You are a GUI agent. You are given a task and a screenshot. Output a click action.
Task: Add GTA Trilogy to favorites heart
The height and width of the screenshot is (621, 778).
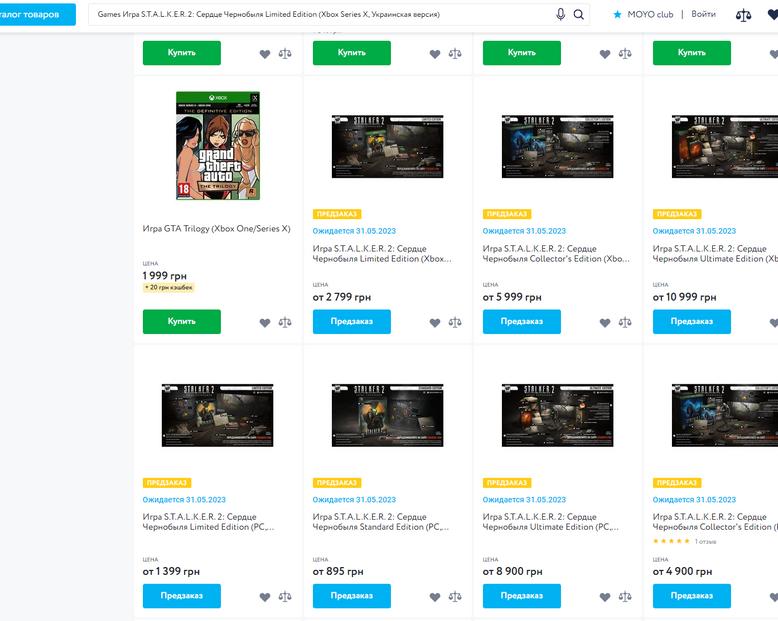265,323
